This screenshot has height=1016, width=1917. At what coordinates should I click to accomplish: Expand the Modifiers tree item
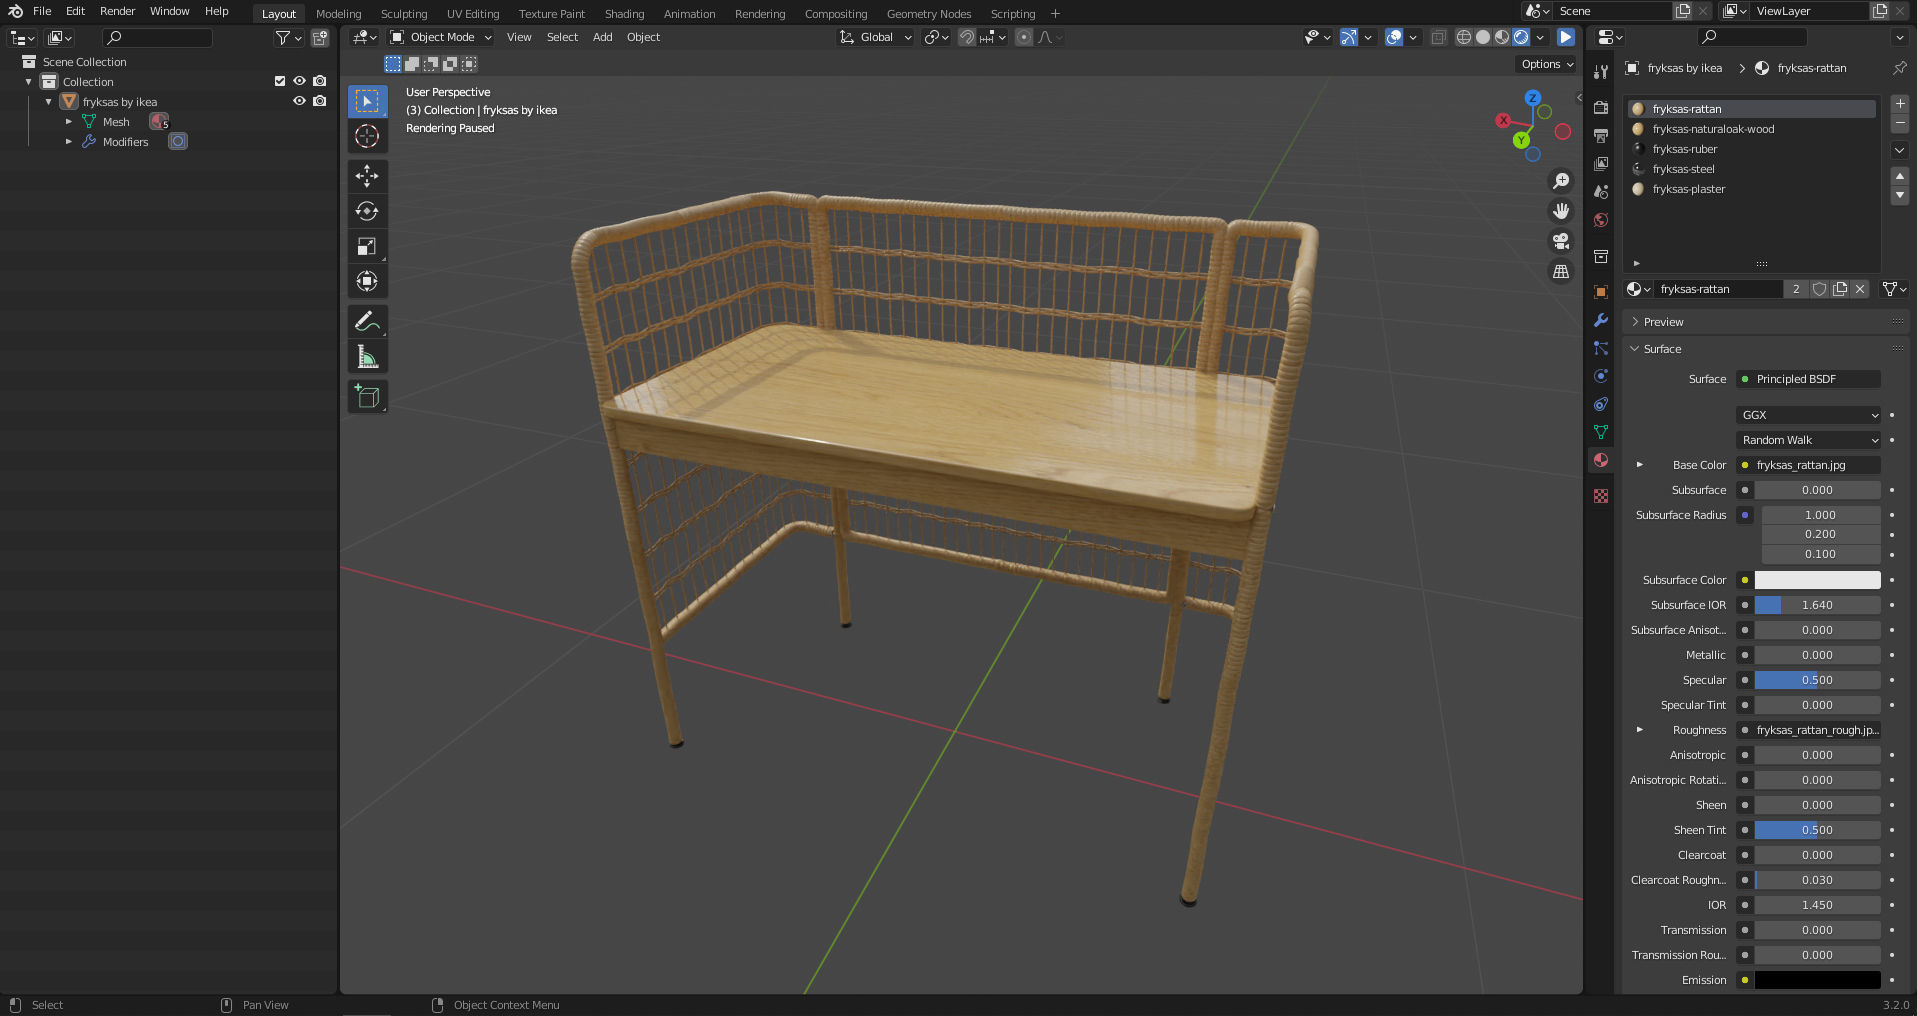tap(69, 142)
